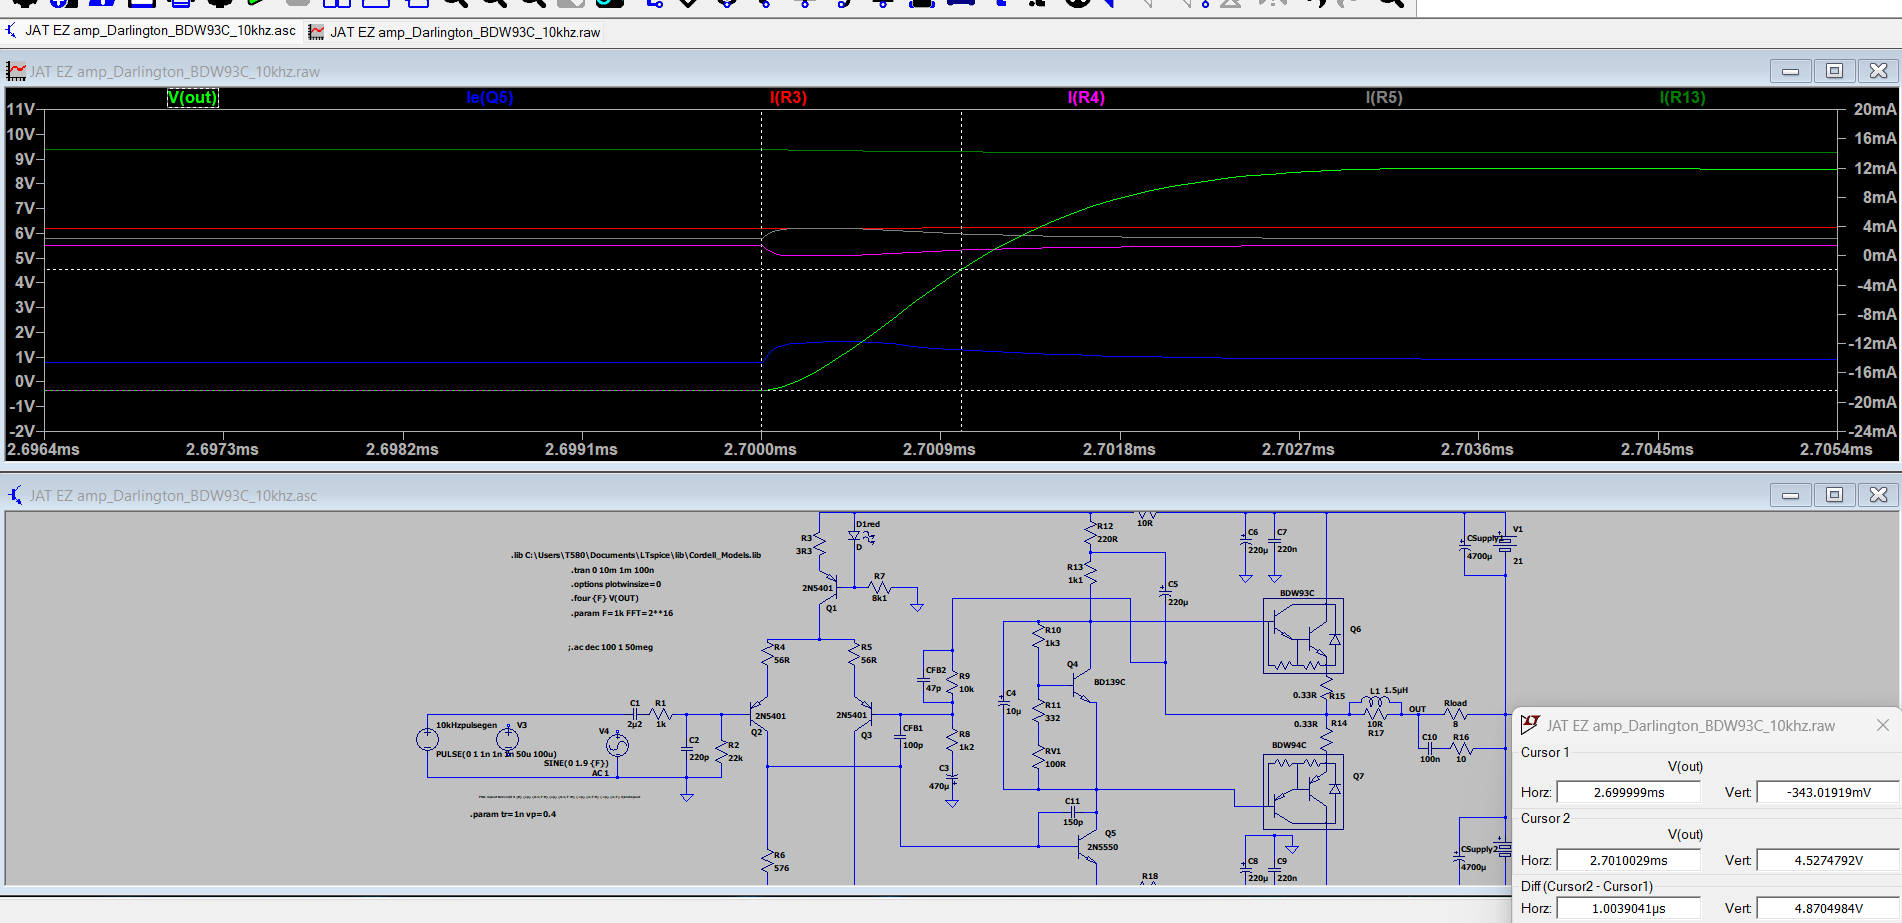This screenshot has width=1902, height=923.
Task: Click the 2.7000ms time axis label
Action: tap(760, 449)
